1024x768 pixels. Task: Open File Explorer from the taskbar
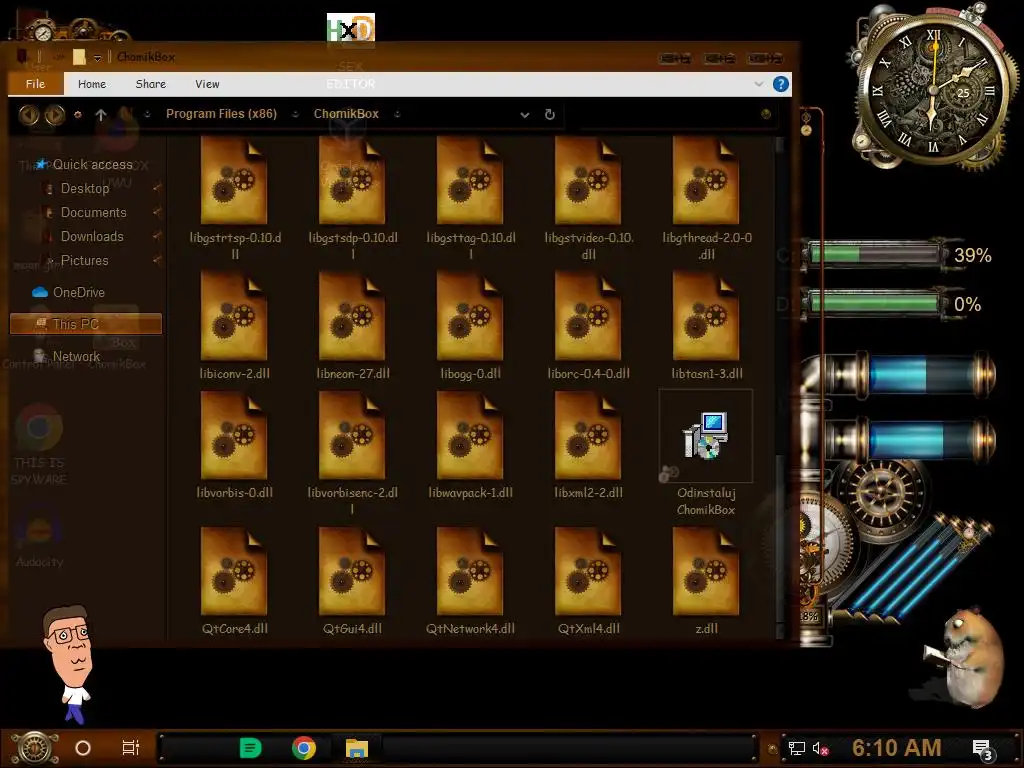pyautogui.click(x=357, y=748)
